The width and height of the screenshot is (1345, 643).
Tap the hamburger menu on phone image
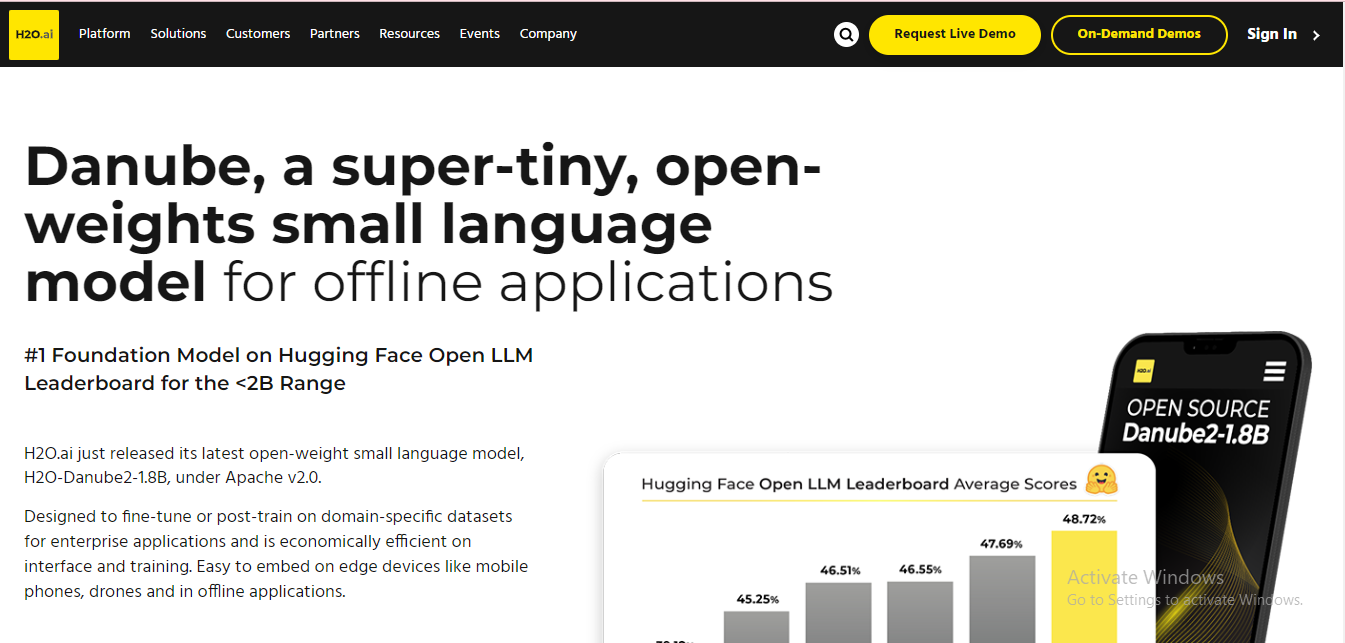[1274, 372]
